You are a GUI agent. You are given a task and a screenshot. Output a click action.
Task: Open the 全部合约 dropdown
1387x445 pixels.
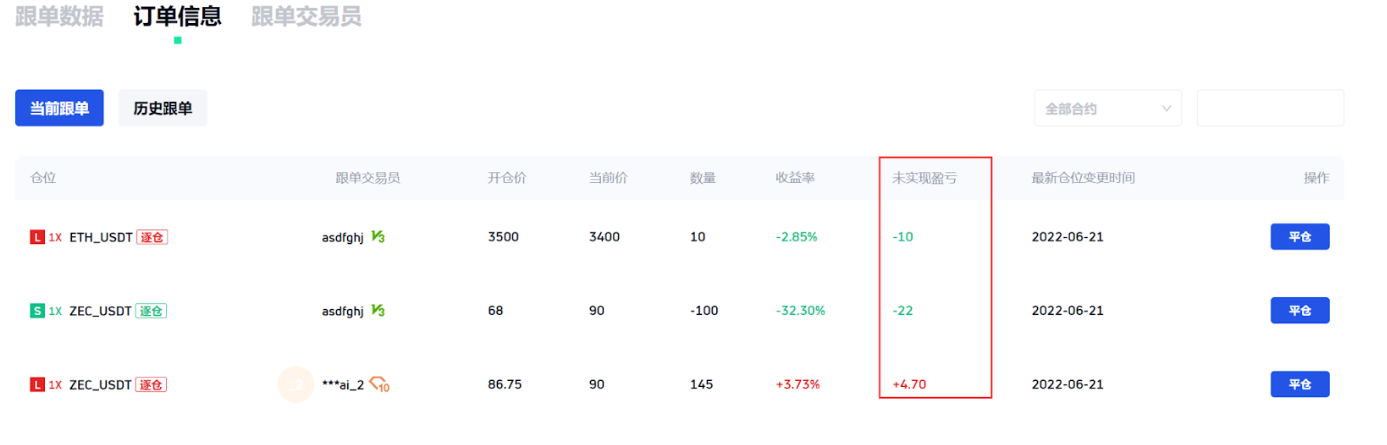(1108, 108)
